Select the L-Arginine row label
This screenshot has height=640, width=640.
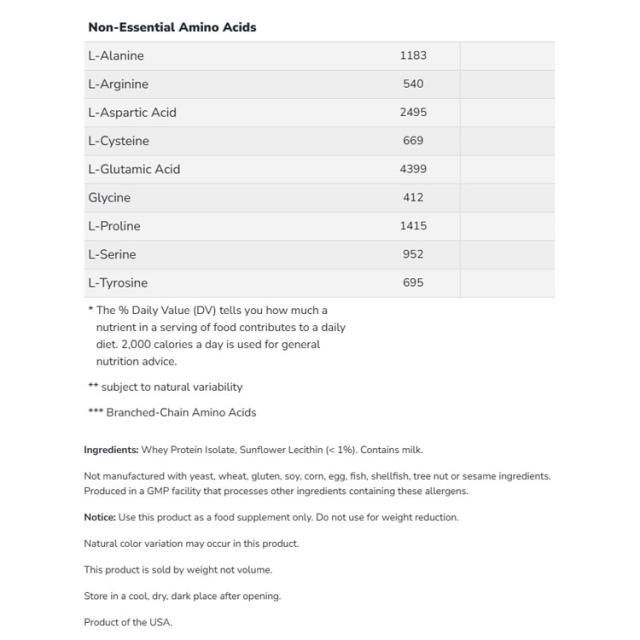click(x=118, y=84)
